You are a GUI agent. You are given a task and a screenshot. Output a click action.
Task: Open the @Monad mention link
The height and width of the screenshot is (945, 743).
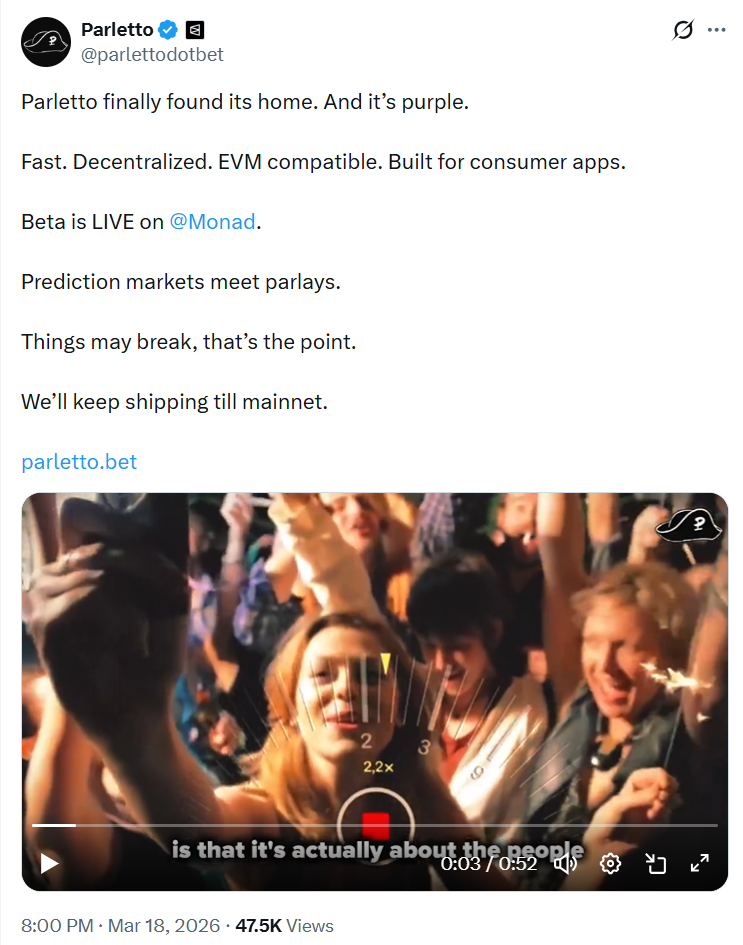click(x=213, y=222)
